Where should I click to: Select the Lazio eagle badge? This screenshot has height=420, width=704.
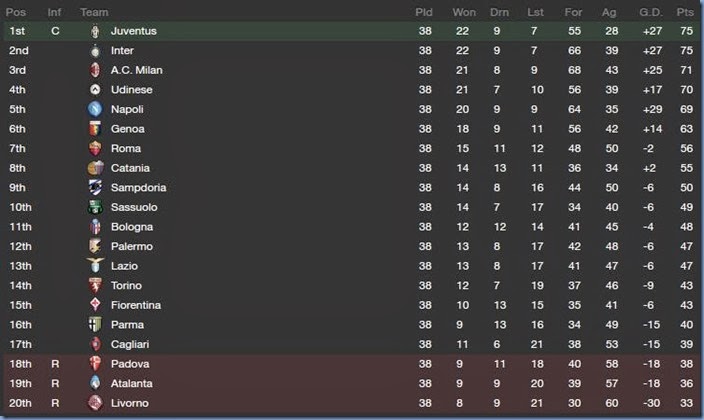point(95,265)
